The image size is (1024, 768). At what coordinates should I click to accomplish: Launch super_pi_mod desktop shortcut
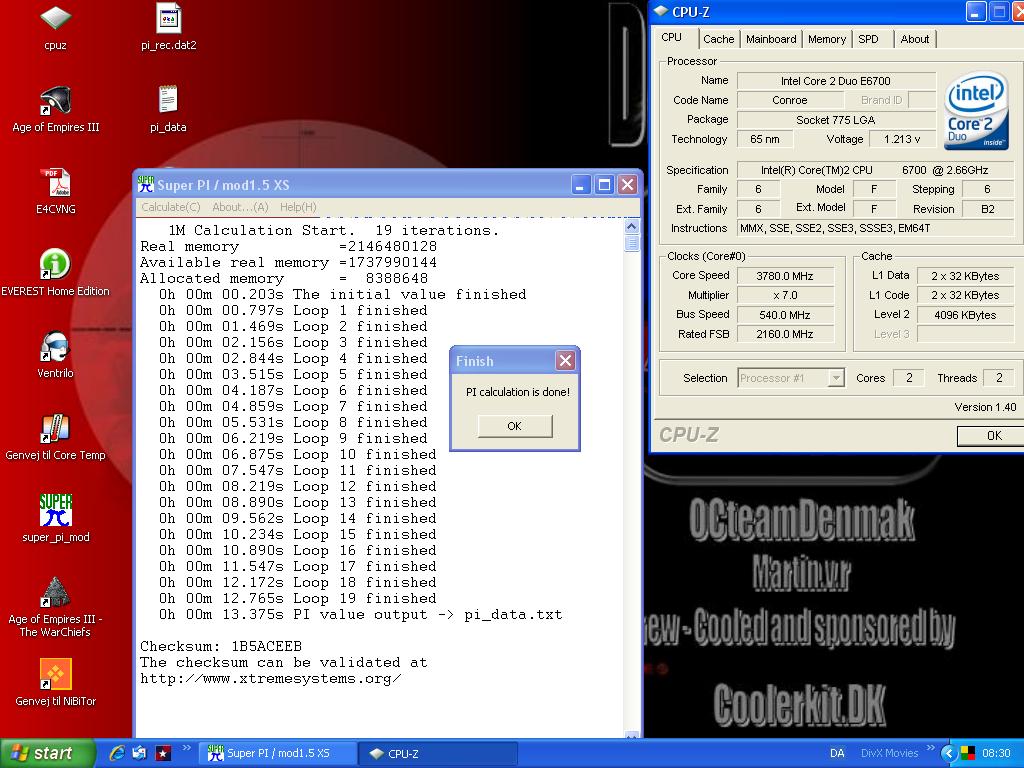(56, 519)
